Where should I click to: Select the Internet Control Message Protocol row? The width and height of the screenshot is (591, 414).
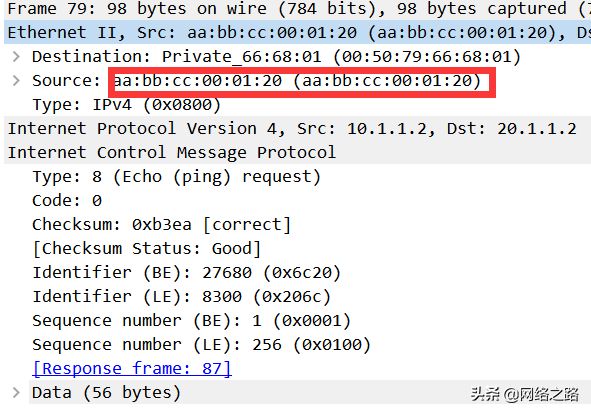297,153
